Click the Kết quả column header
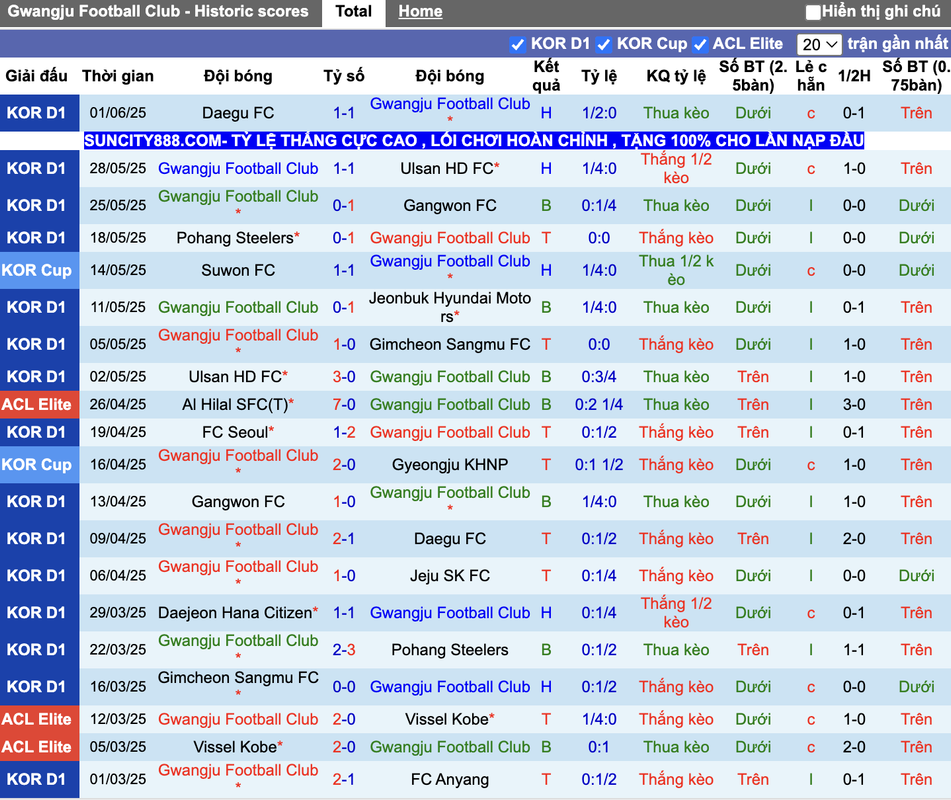The image size is (951, 800). click(546, 76)
